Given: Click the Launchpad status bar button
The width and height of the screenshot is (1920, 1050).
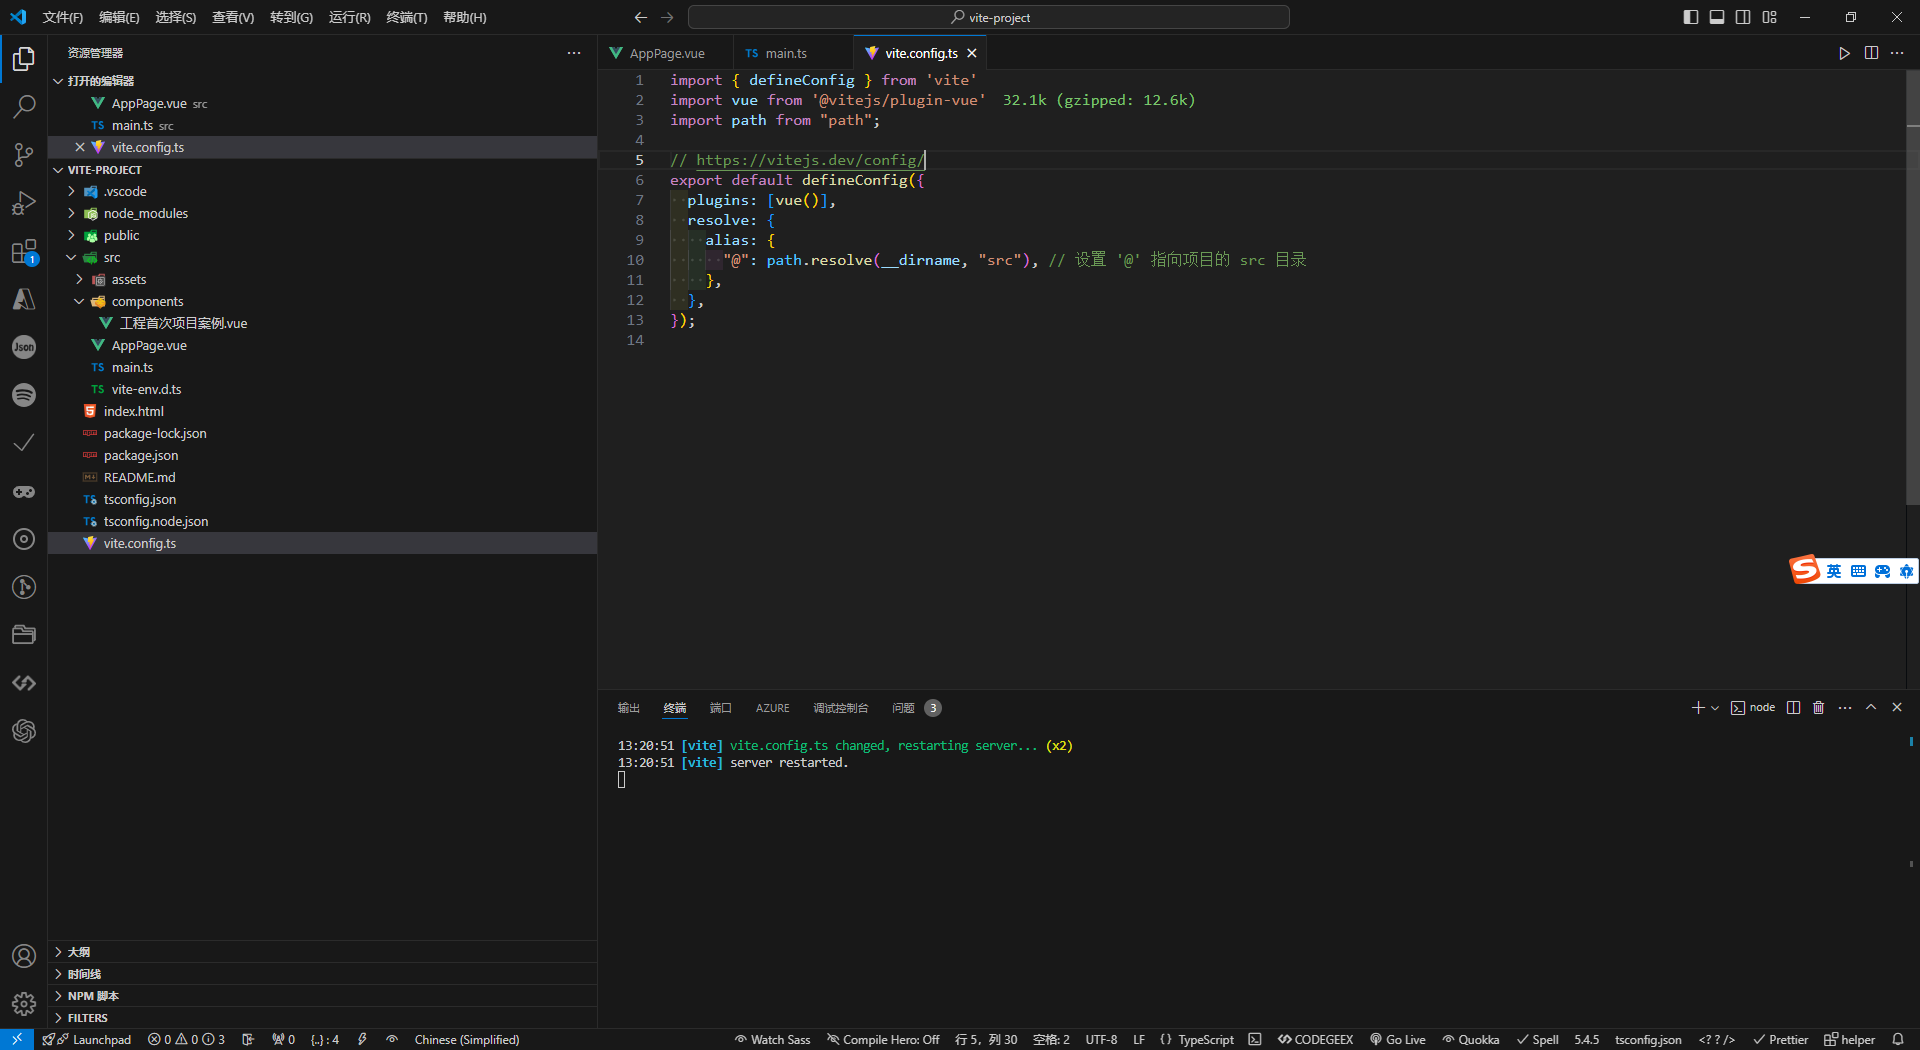Looking at the screenshot, I should click(87, 1040).
